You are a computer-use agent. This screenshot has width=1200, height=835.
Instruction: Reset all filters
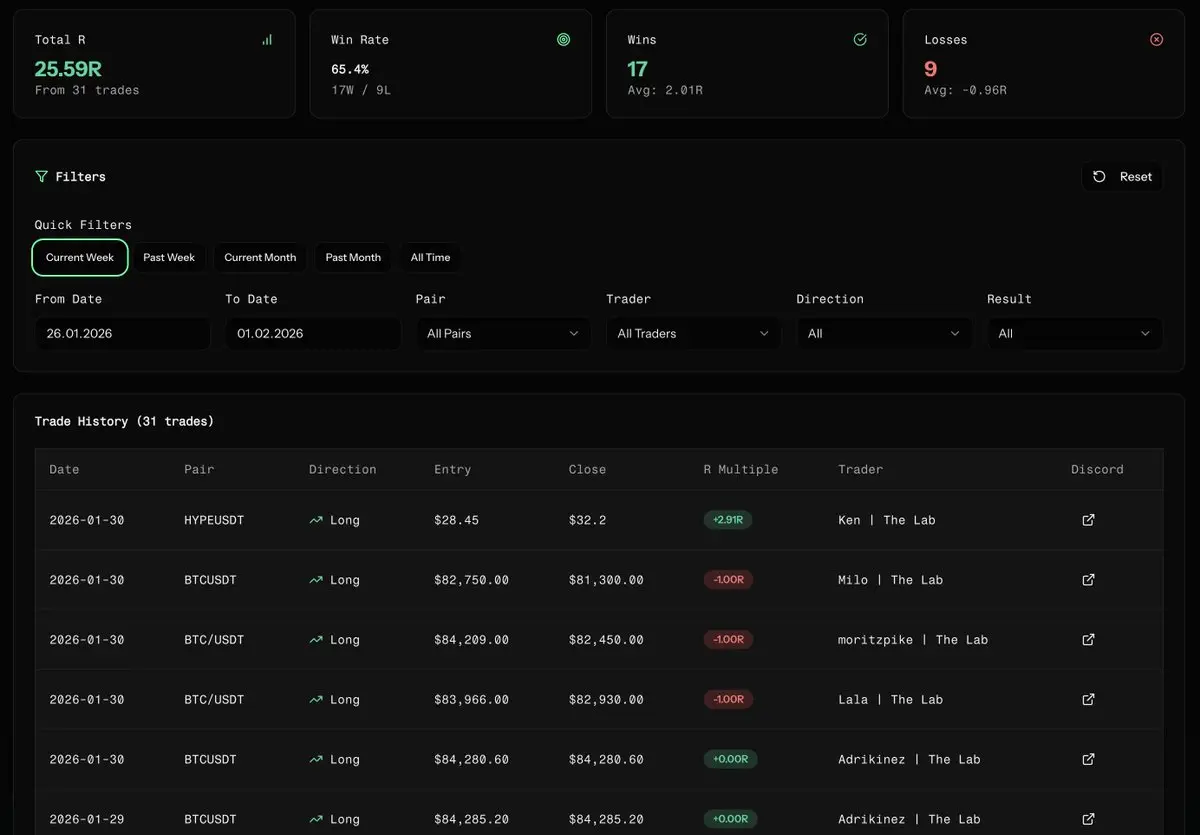point(1122,177)
